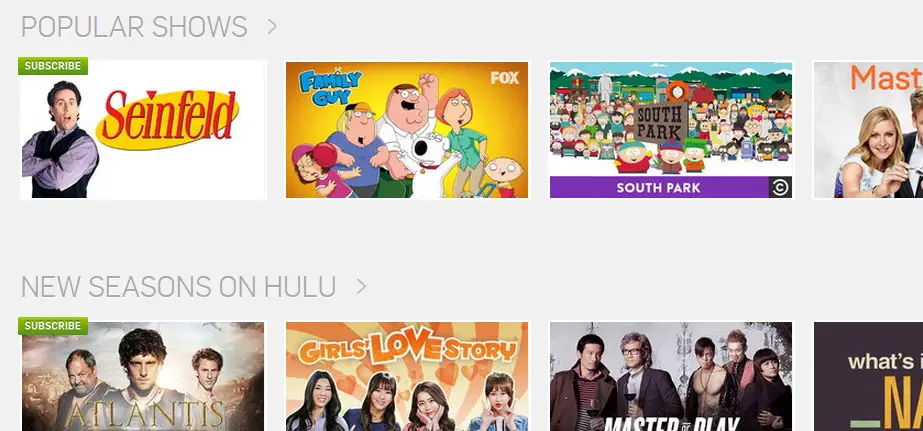Open the Atlantis show thumbnail

click(143, 376)
